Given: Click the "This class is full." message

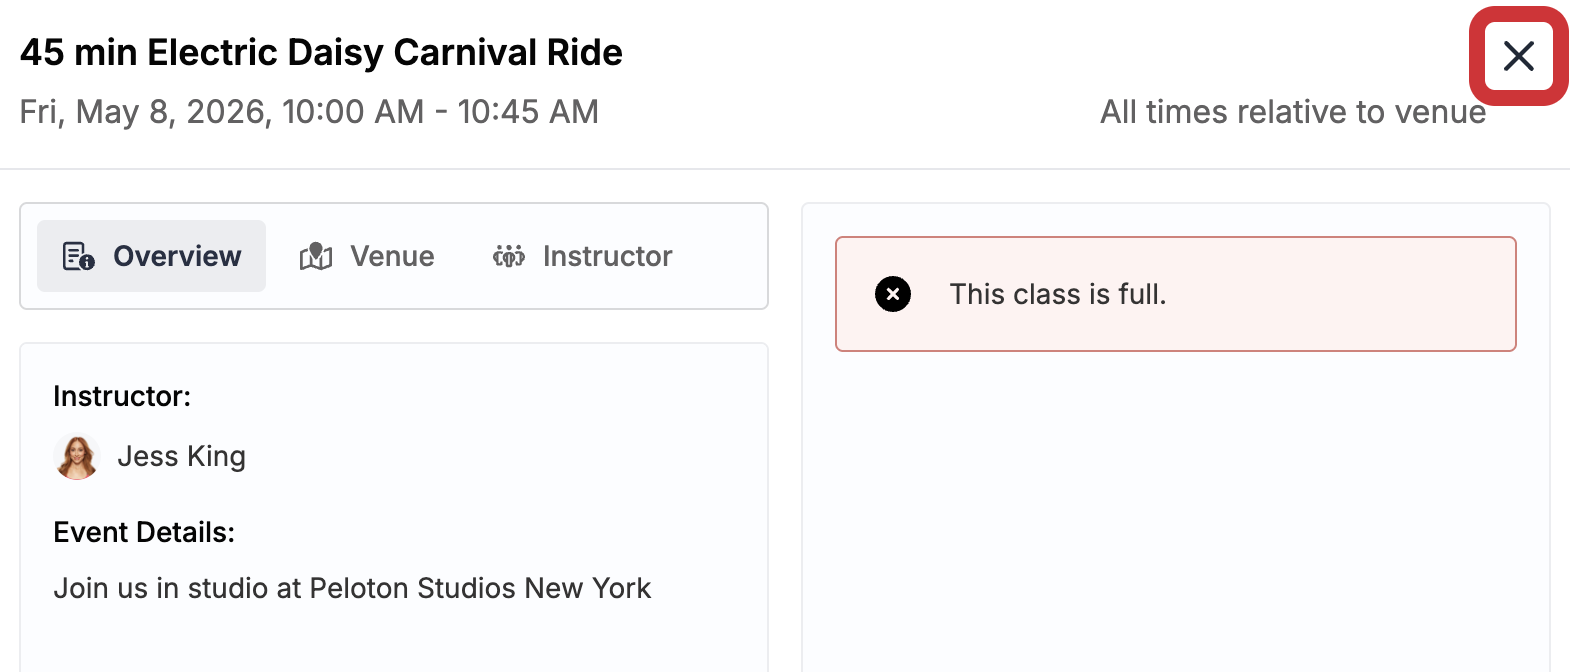Looking at the screenshot, I should [1058, 294].
